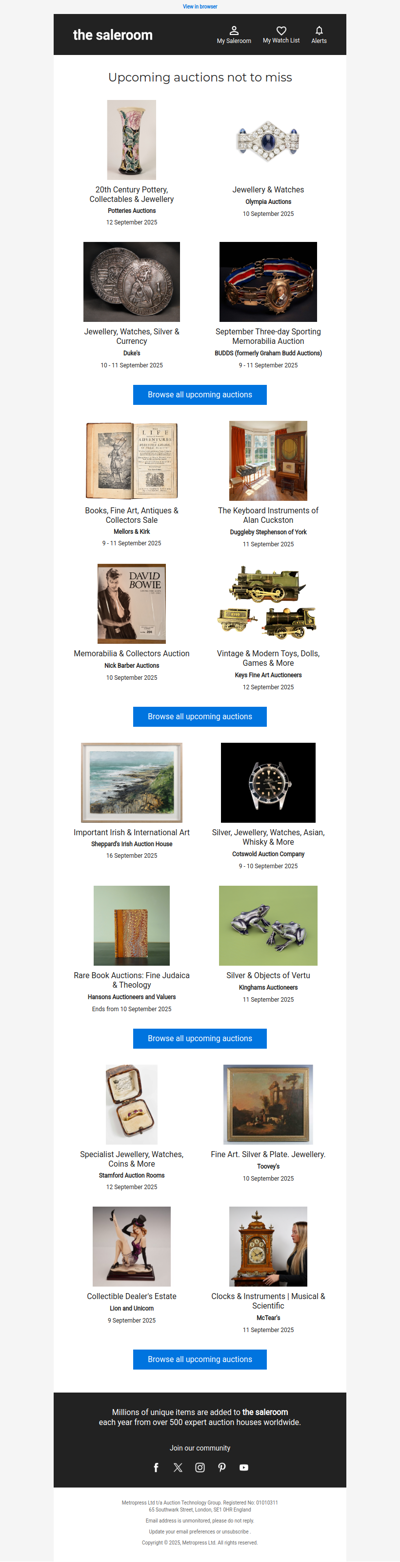Open the X (Twitter) social icon

[x=178, y=1467]
